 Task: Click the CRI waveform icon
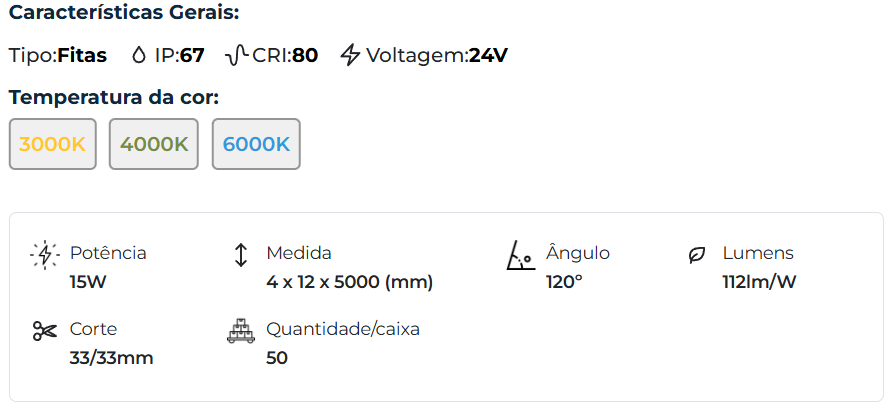coord(237,55)
